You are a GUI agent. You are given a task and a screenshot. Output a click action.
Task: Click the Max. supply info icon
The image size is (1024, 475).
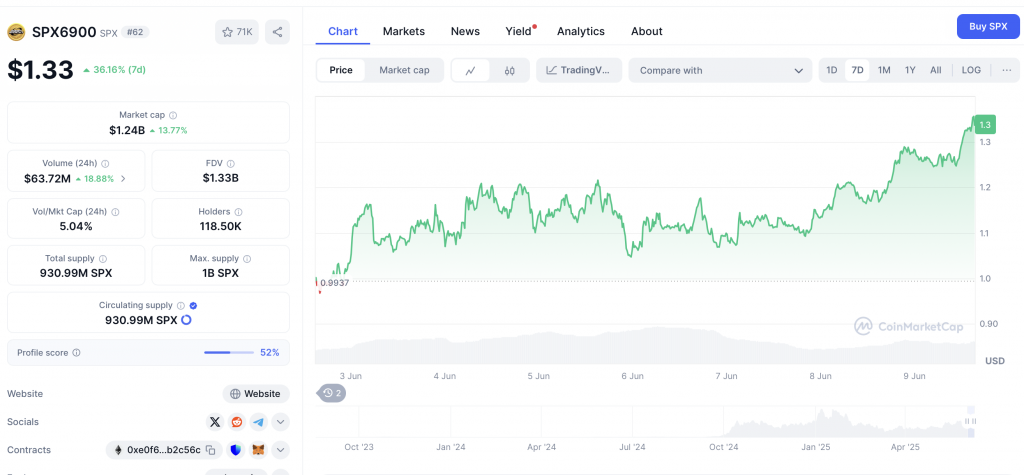247,259
